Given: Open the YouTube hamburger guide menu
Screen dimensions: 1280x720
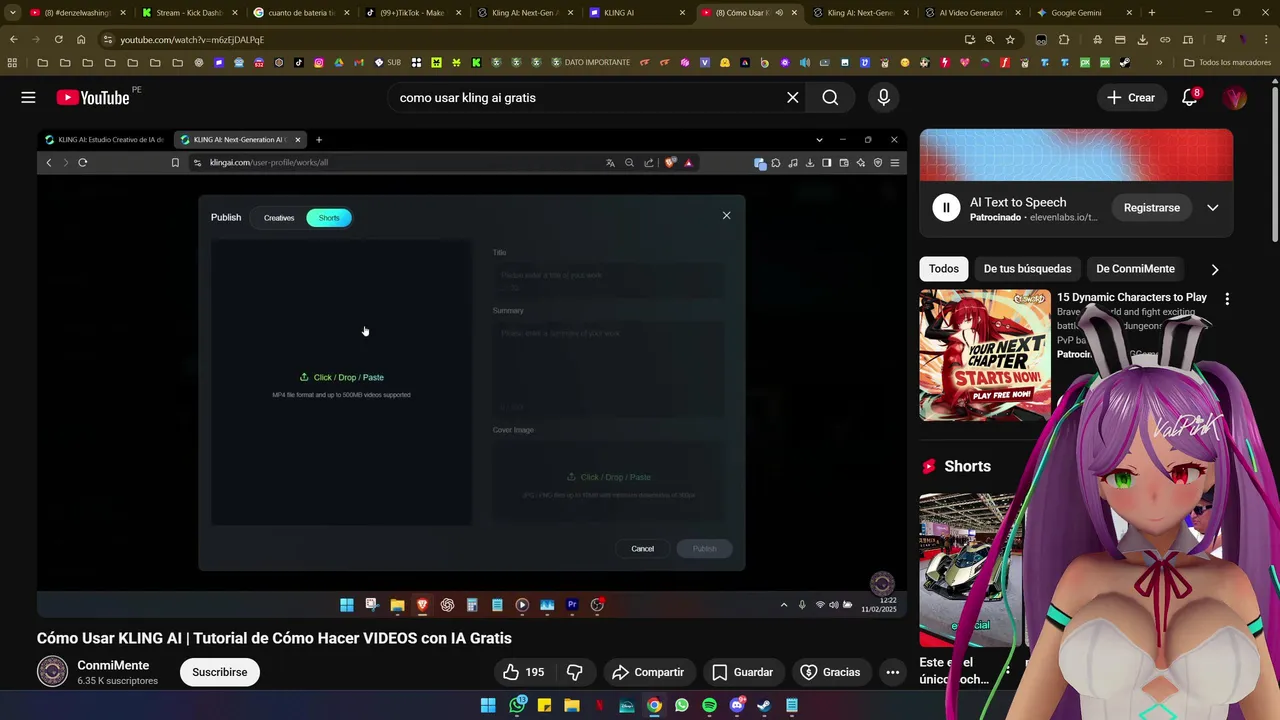Looking at the screenshot, I should click(28, 97).
